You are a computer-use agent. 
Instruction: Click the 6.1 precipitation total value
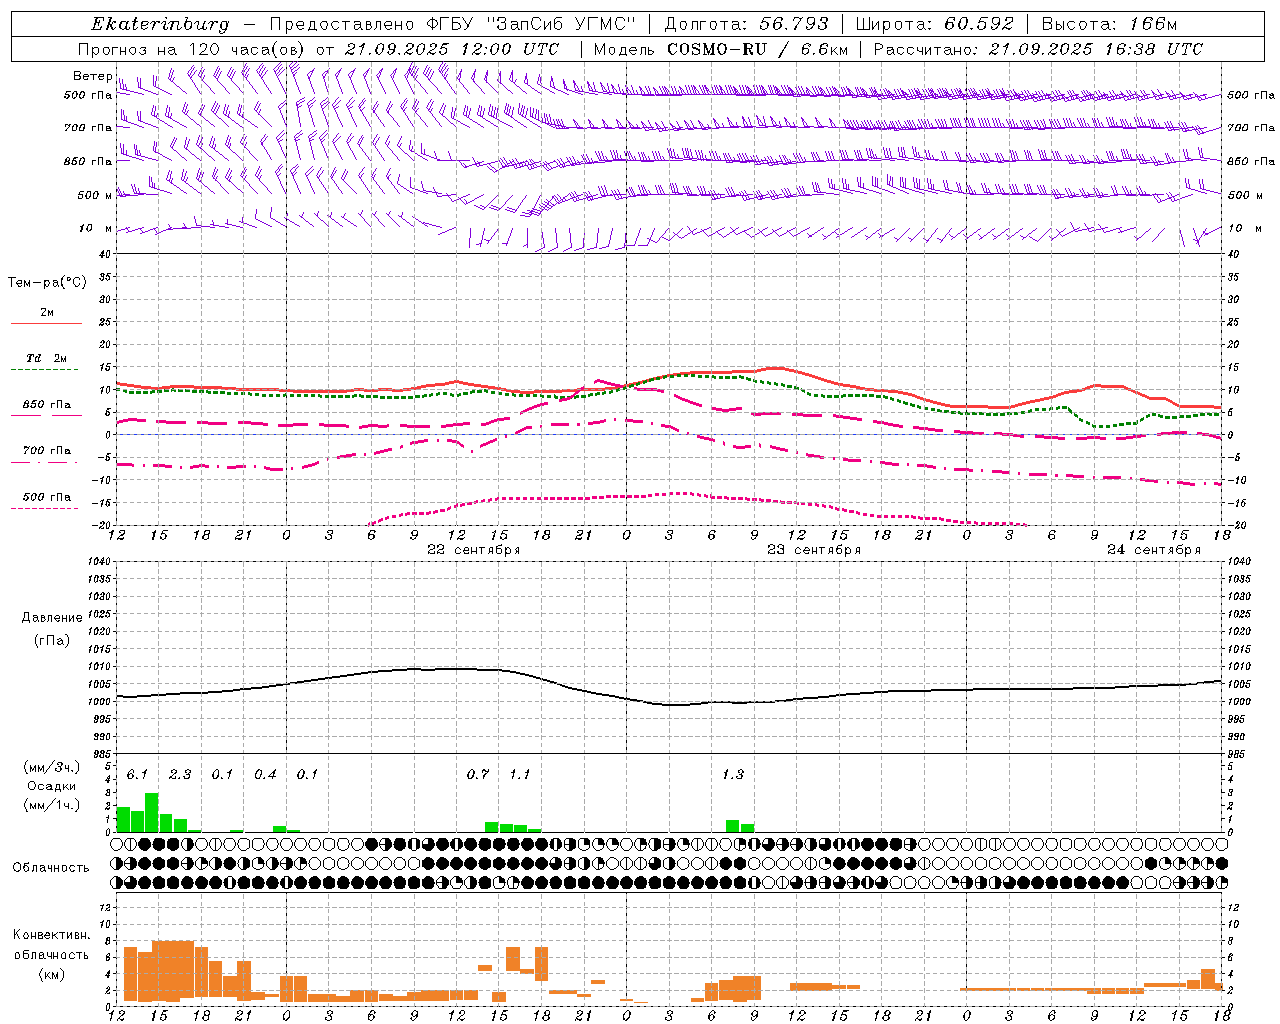coord(137,774)
